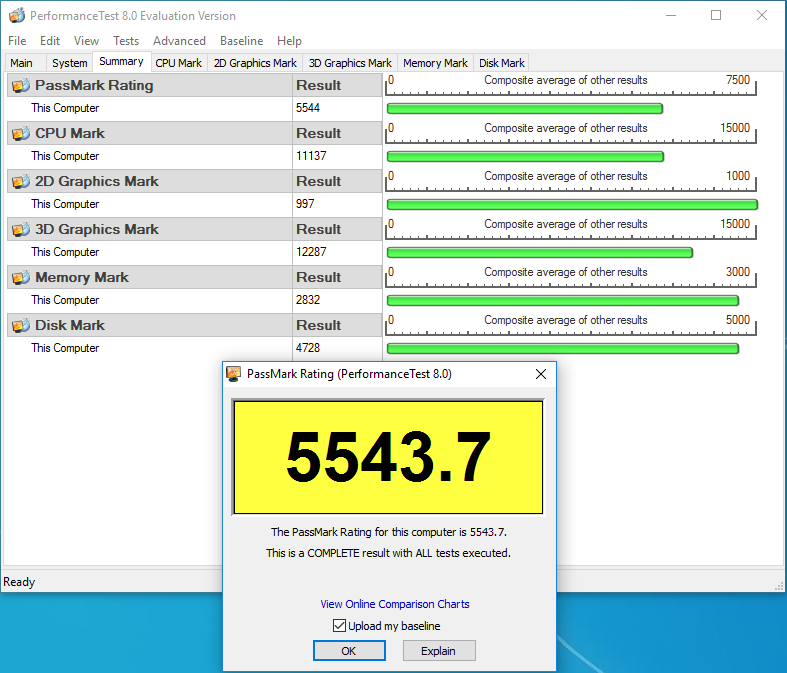
Task: Click the 3D Graphics Mark green result bar
Action: pyautogui.click(x=540, y=252)
